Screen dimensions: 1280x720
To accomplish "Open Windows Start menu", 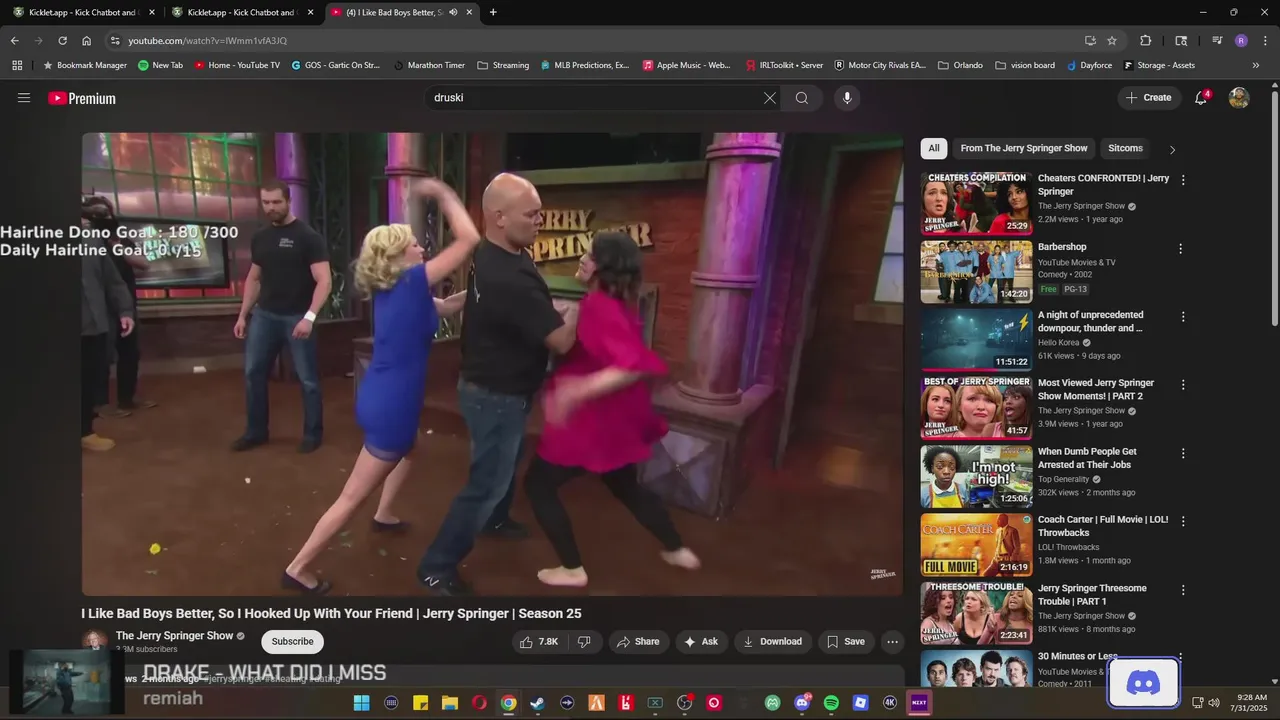I will pos(361,703).
